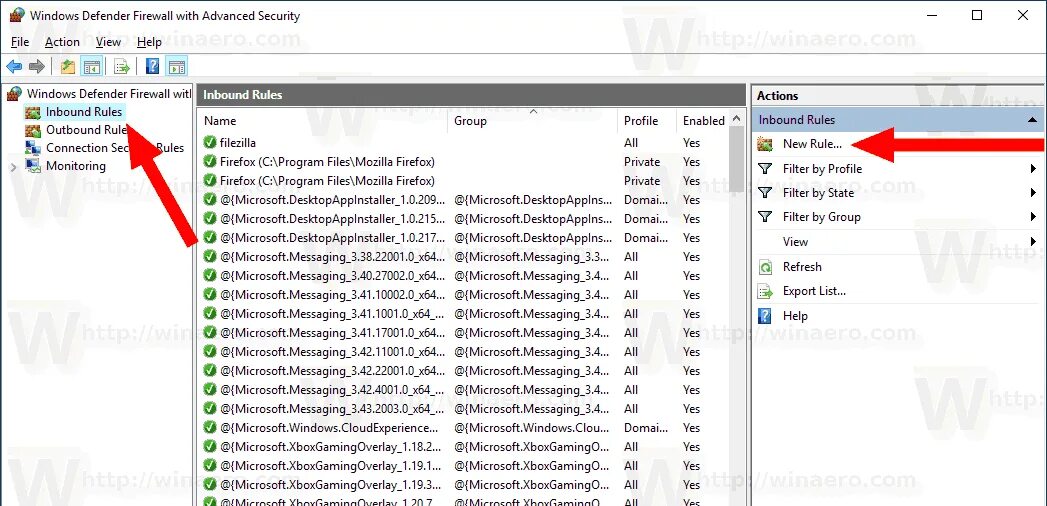The height and width of the screenshot is (506, 1047).
Task: Click the app icon in the title bar
Action: tap(17, 15)
